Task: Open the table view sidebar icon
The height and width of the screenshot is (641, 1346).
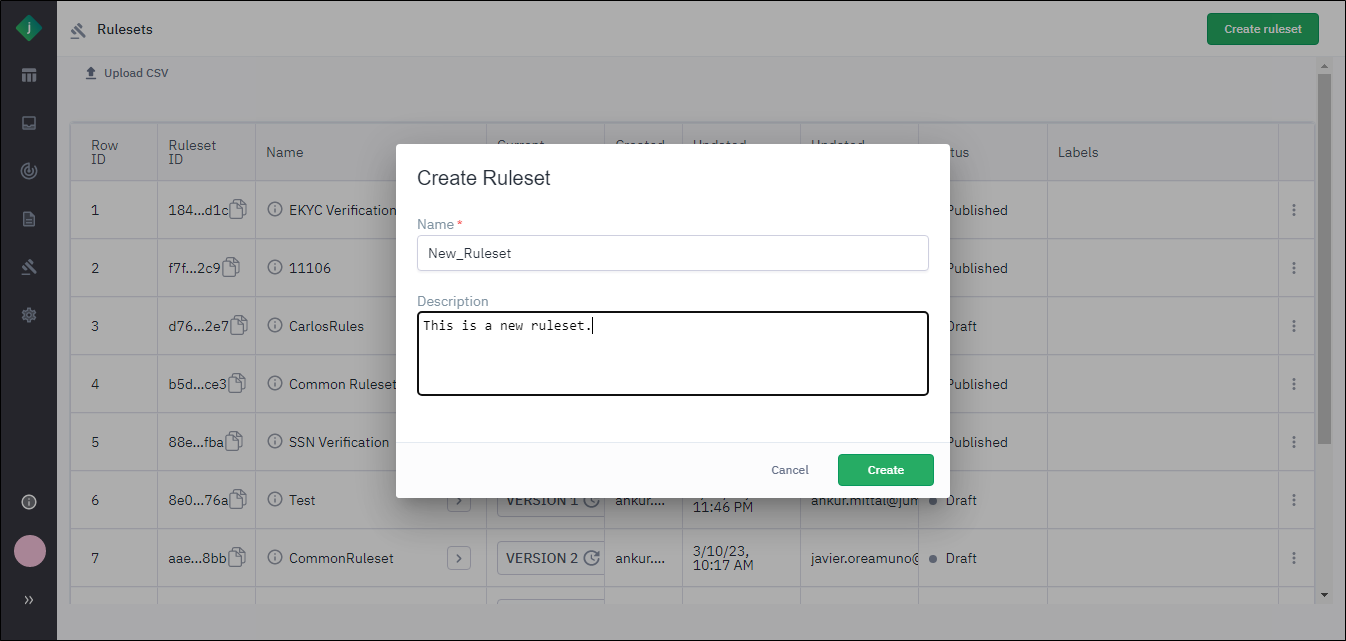Action: (x=29, y=75)
